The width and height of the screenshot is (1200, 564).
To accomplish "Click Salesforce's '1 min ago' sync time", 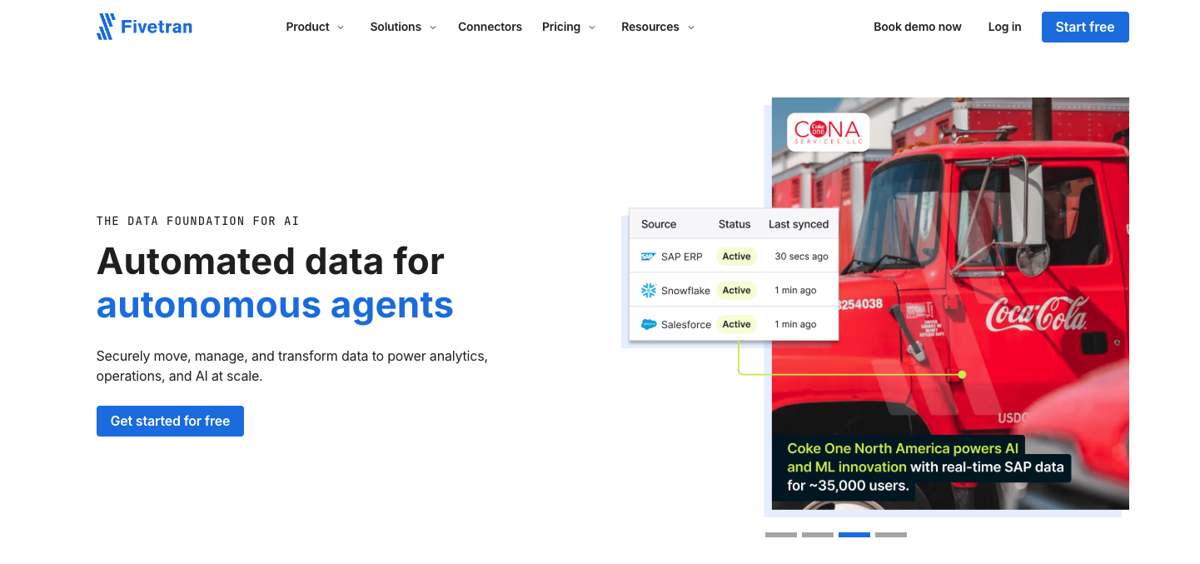I will click(x=795, y=325).
